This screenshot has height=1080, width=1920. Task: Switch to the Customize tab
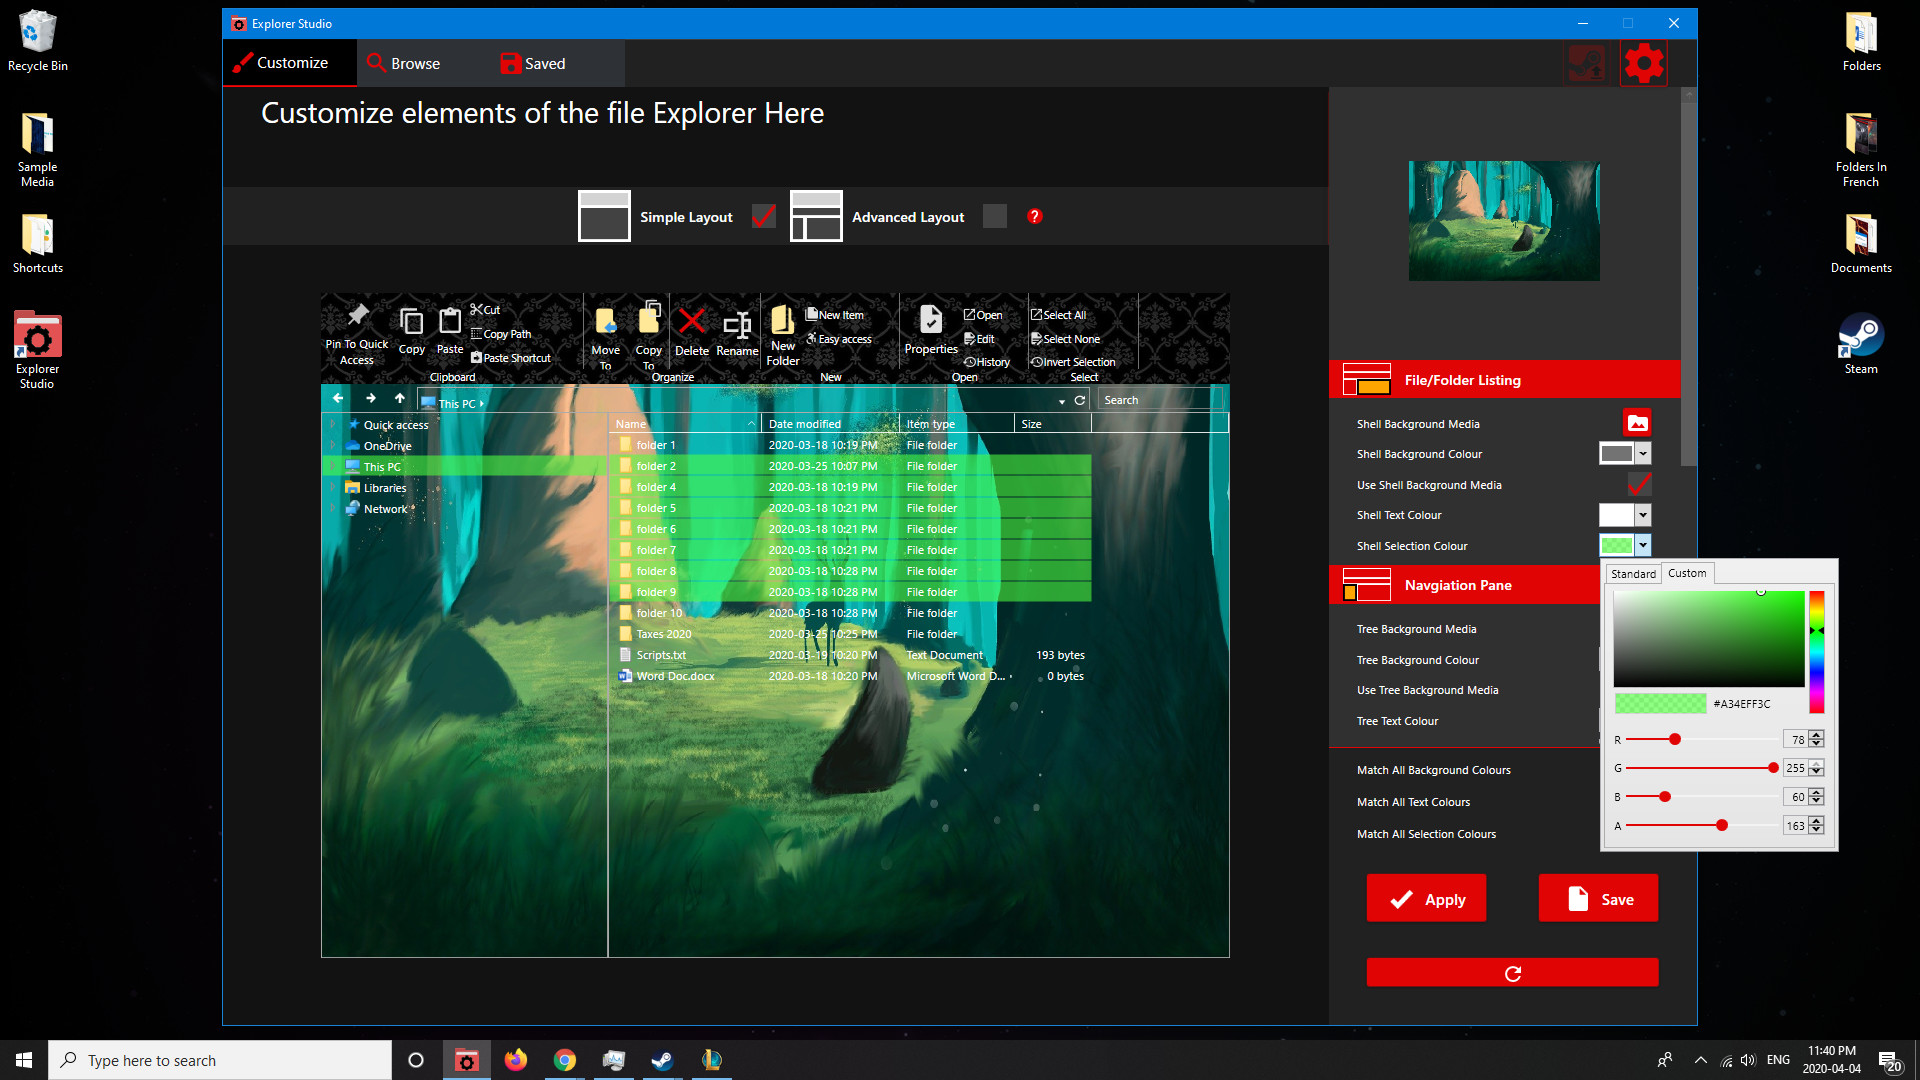(x=290, y=63)
